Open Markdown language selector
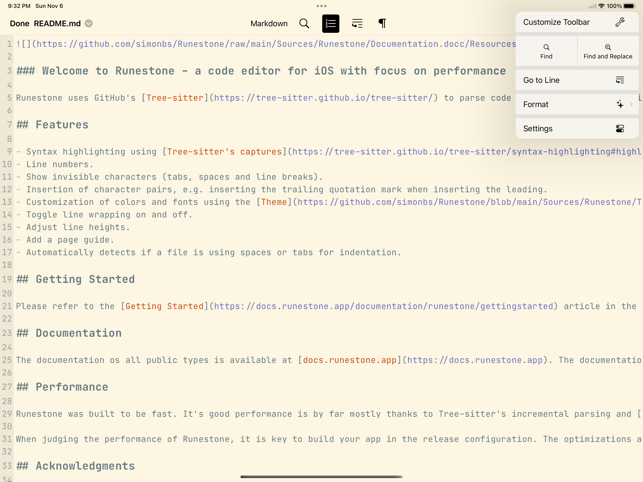The height and width of the screenshot is (482, 643). (269, 23)
